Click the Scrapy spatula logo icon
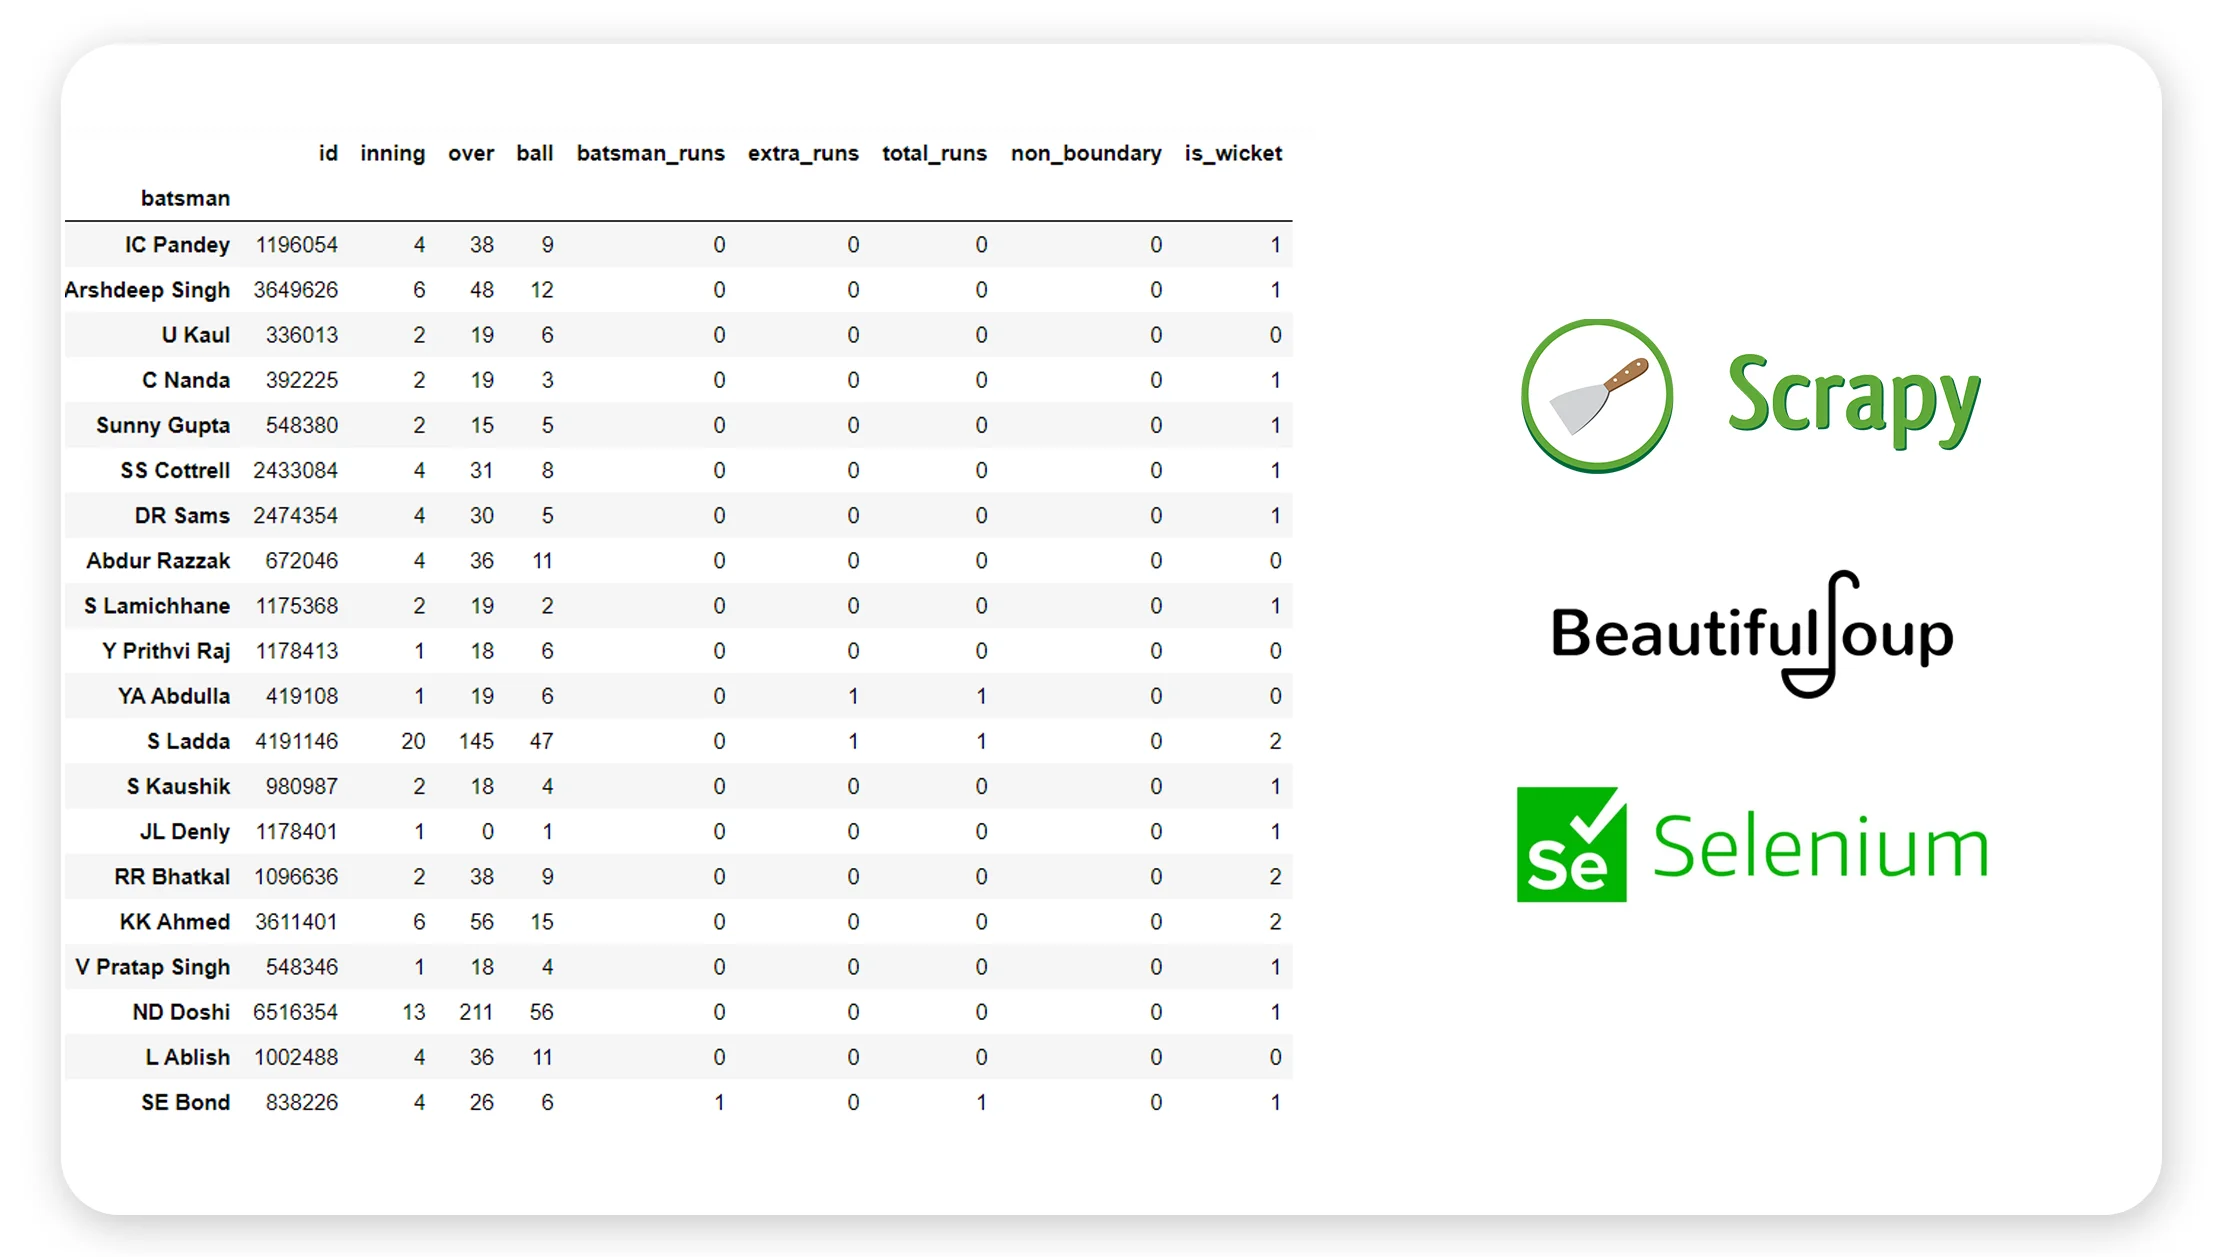 tap(1597, 396)
